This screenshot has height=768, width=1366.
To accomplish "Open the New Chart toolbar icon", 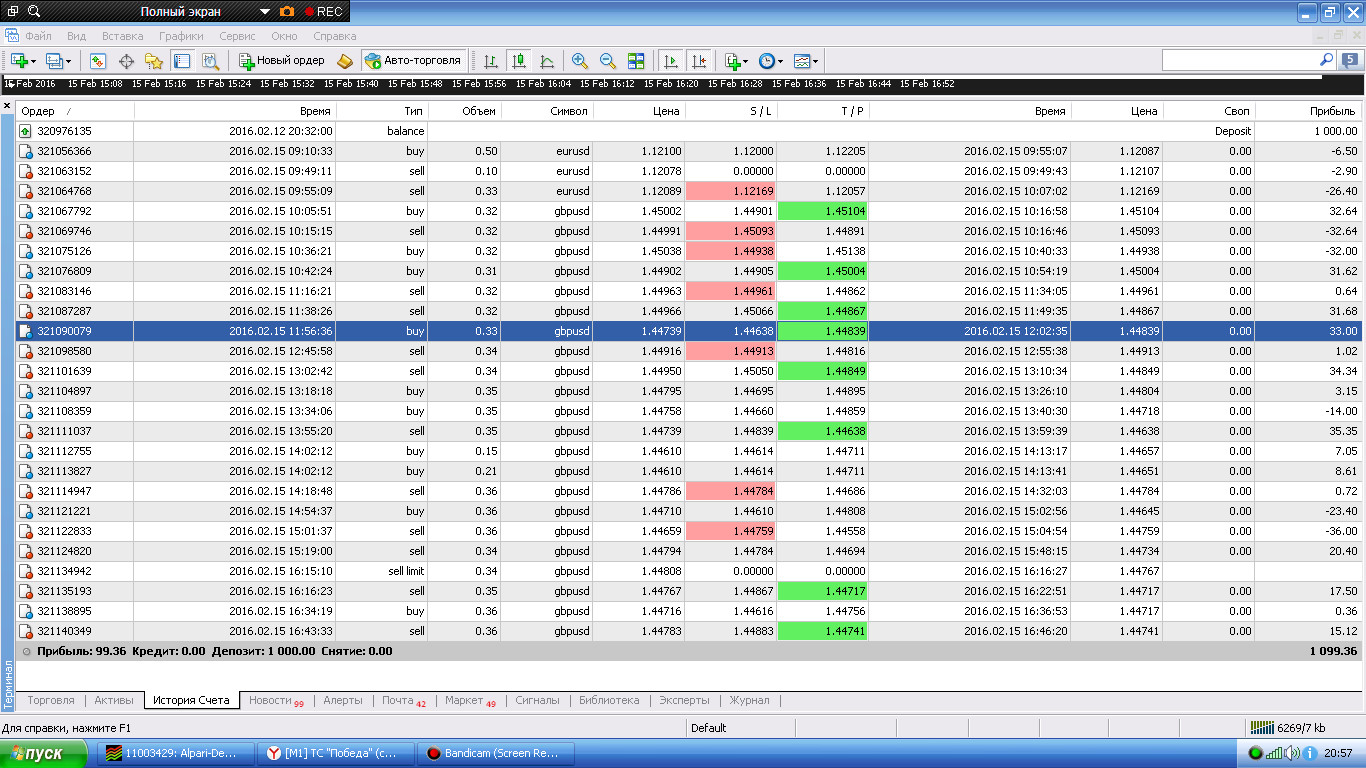I will click(x=20, y=61).
